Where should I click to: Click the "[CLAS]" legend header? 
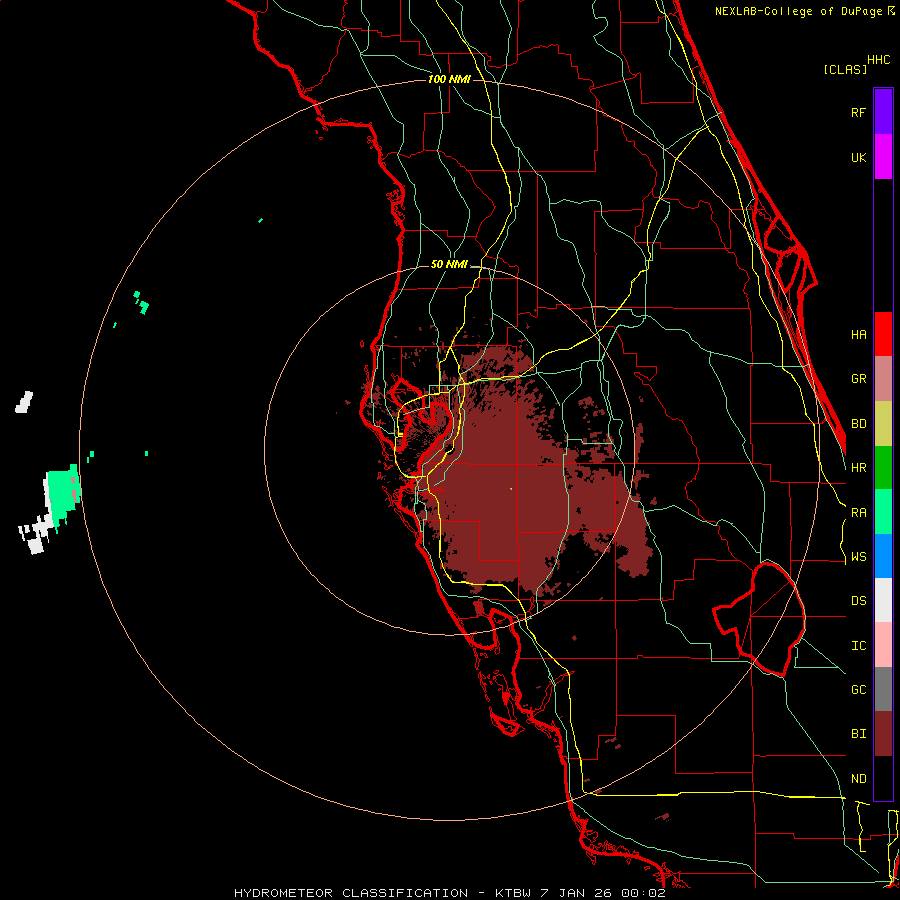[845, 69]
